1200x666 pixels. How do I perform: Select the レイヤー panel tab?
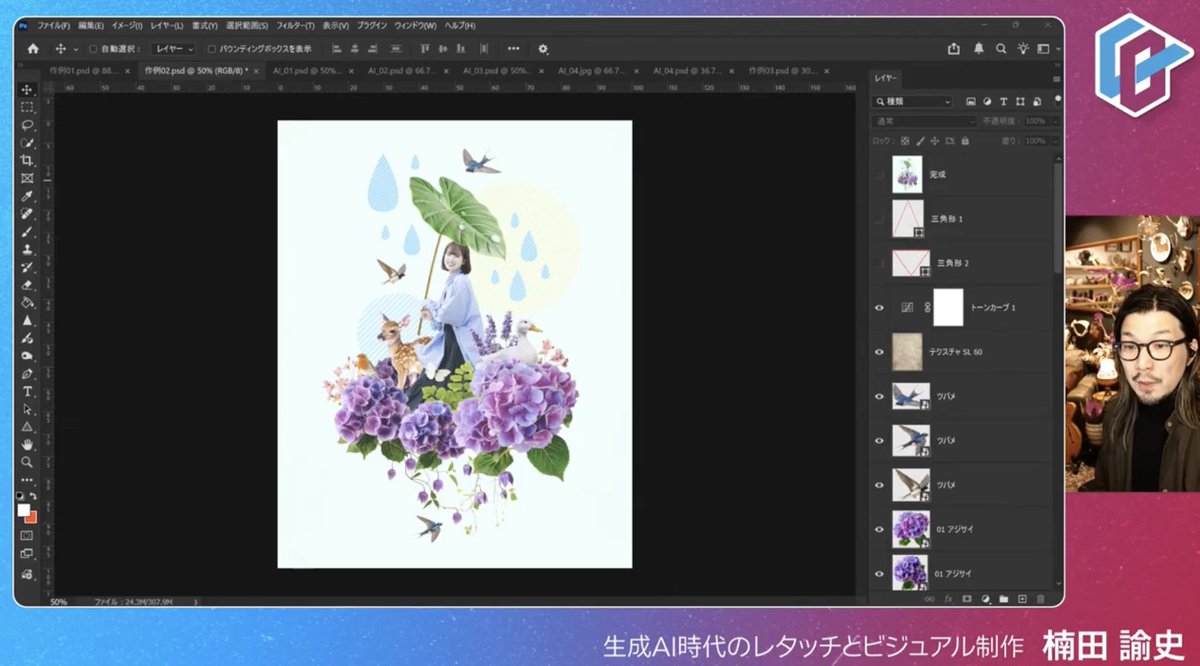point(887,78)
